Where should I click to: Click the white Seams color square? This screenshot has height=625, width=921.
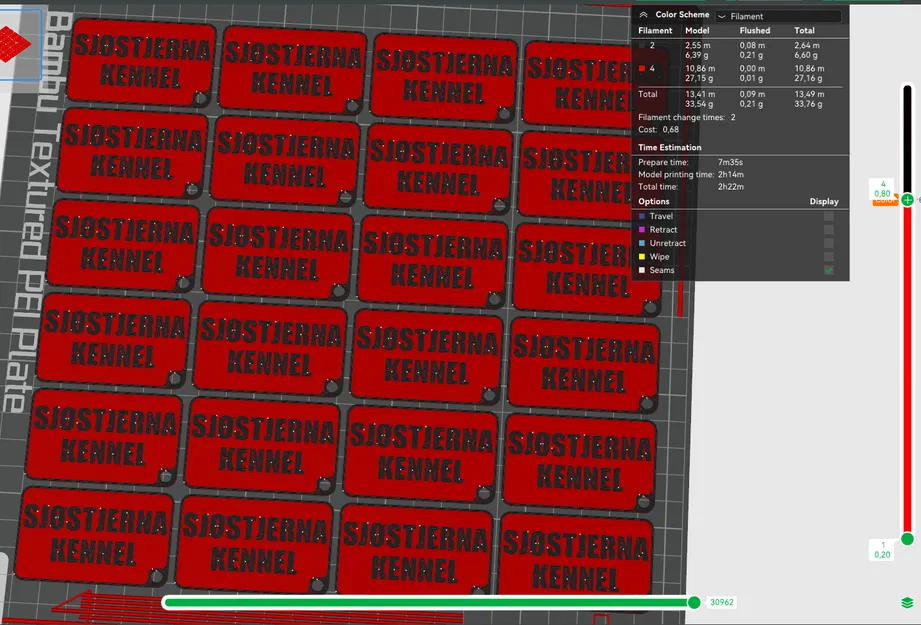[642, 270]
